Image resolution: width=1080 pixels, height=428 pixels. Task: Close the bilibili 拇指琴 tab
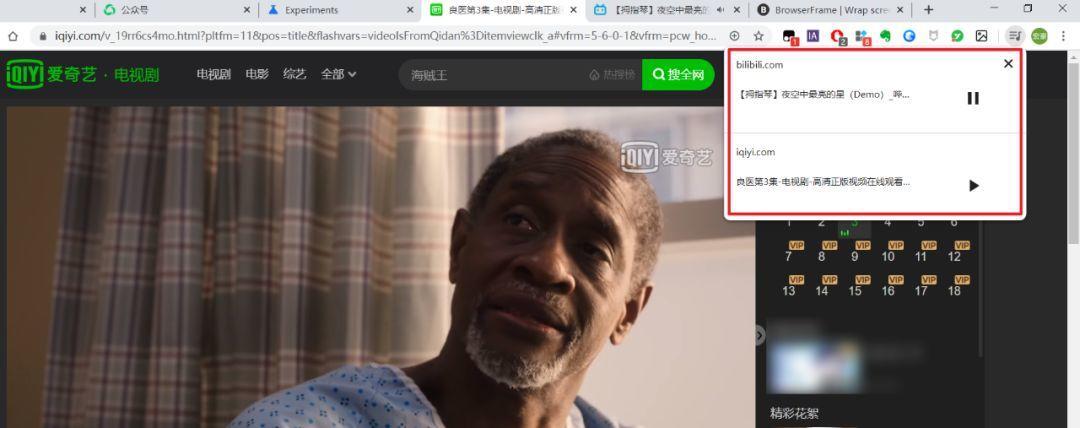tap(738, 10)
